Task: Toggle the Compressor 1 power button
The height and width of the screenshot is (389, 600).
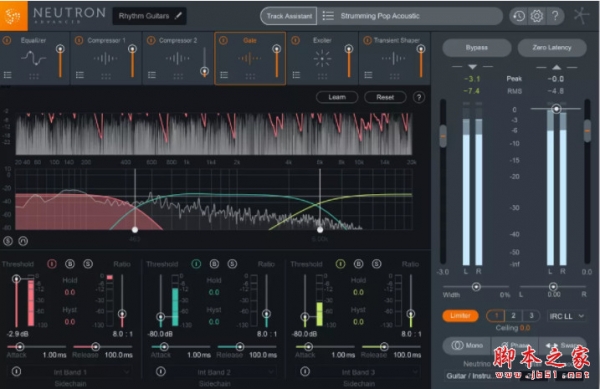Action: click(x=79, y=40)
